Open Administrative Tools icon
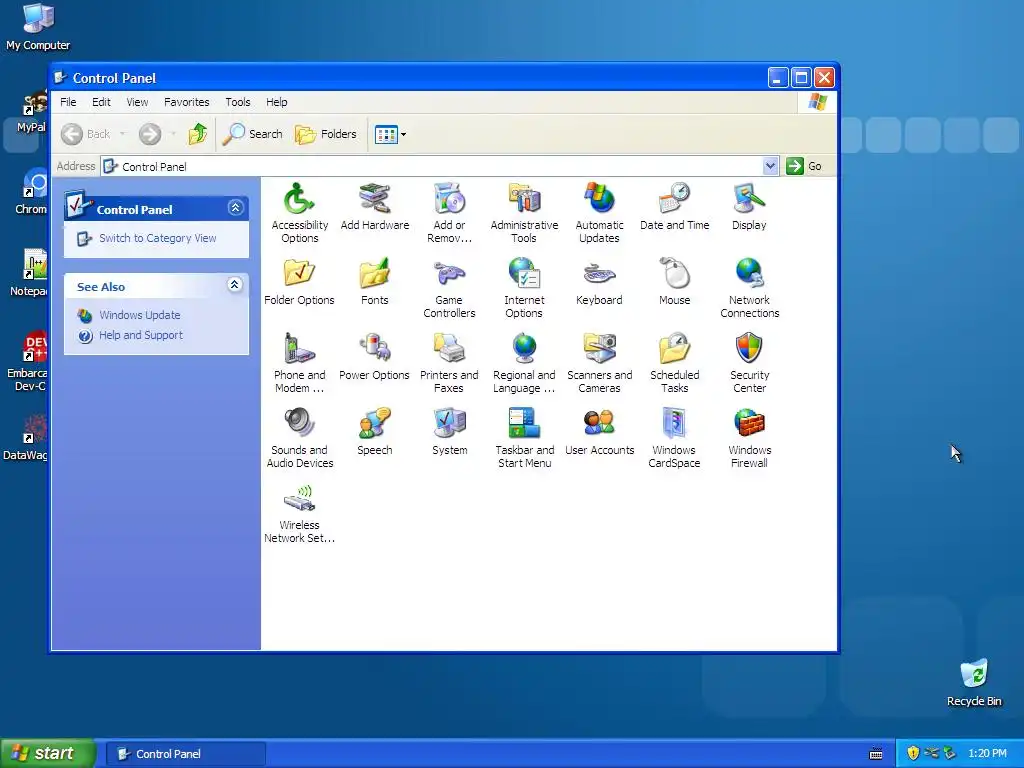This screenshot has height=768, width=1024. pos(524,199)
